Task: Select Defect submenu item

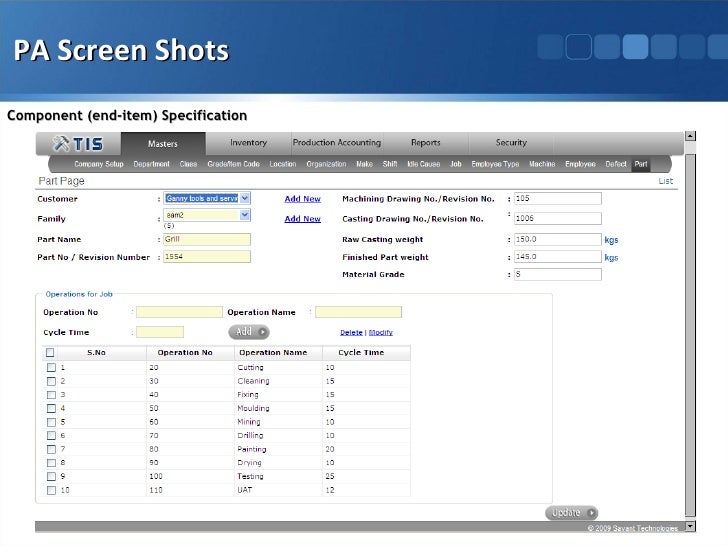Action: [616, 164]
